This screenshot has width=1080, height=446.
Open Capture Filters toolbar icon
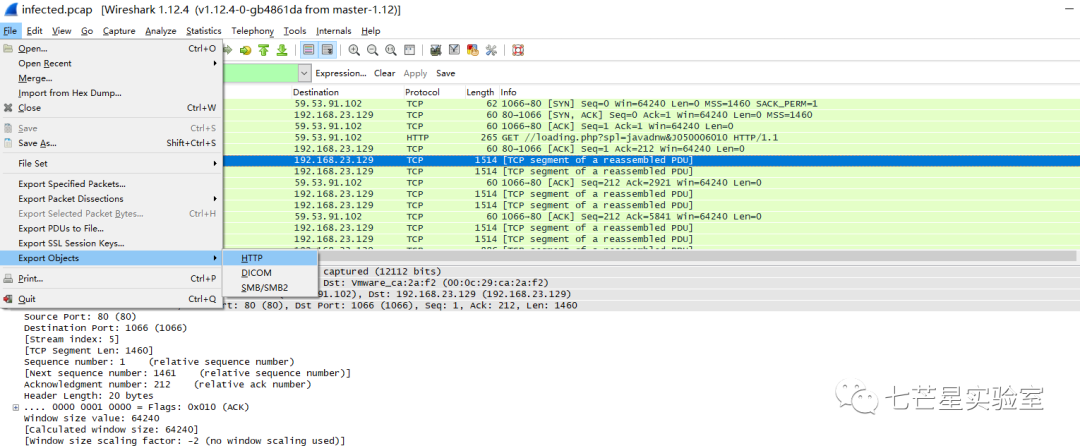click(x=435, y=50)
